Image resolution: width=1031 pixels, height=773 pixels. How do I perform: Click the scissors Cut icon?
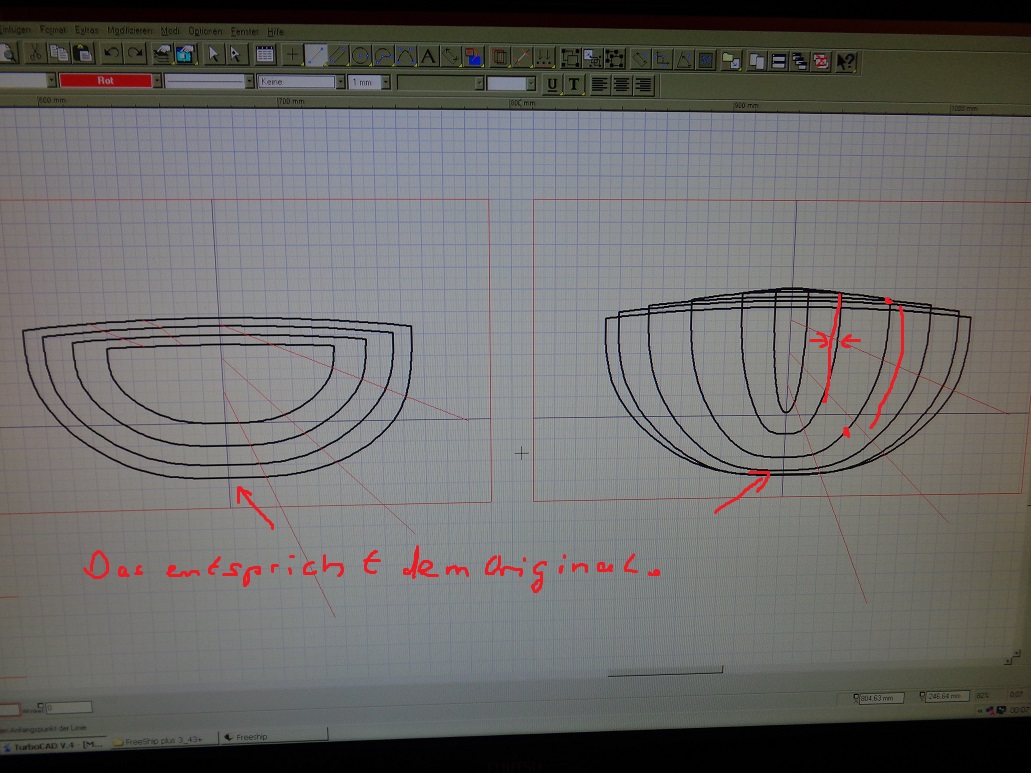(36, 54)
